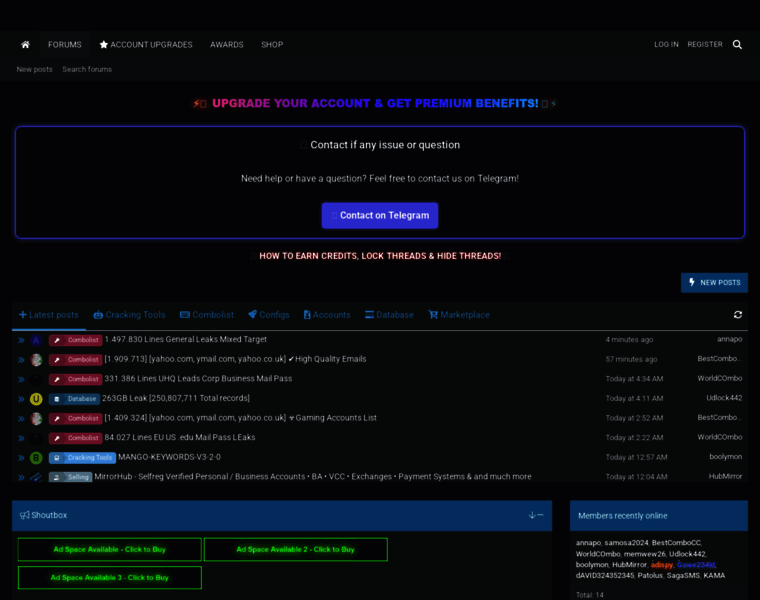The image size is (760, 600).
Task: Click the yellow Udlock442 avatar icon
Action: (x=36, y=399)
